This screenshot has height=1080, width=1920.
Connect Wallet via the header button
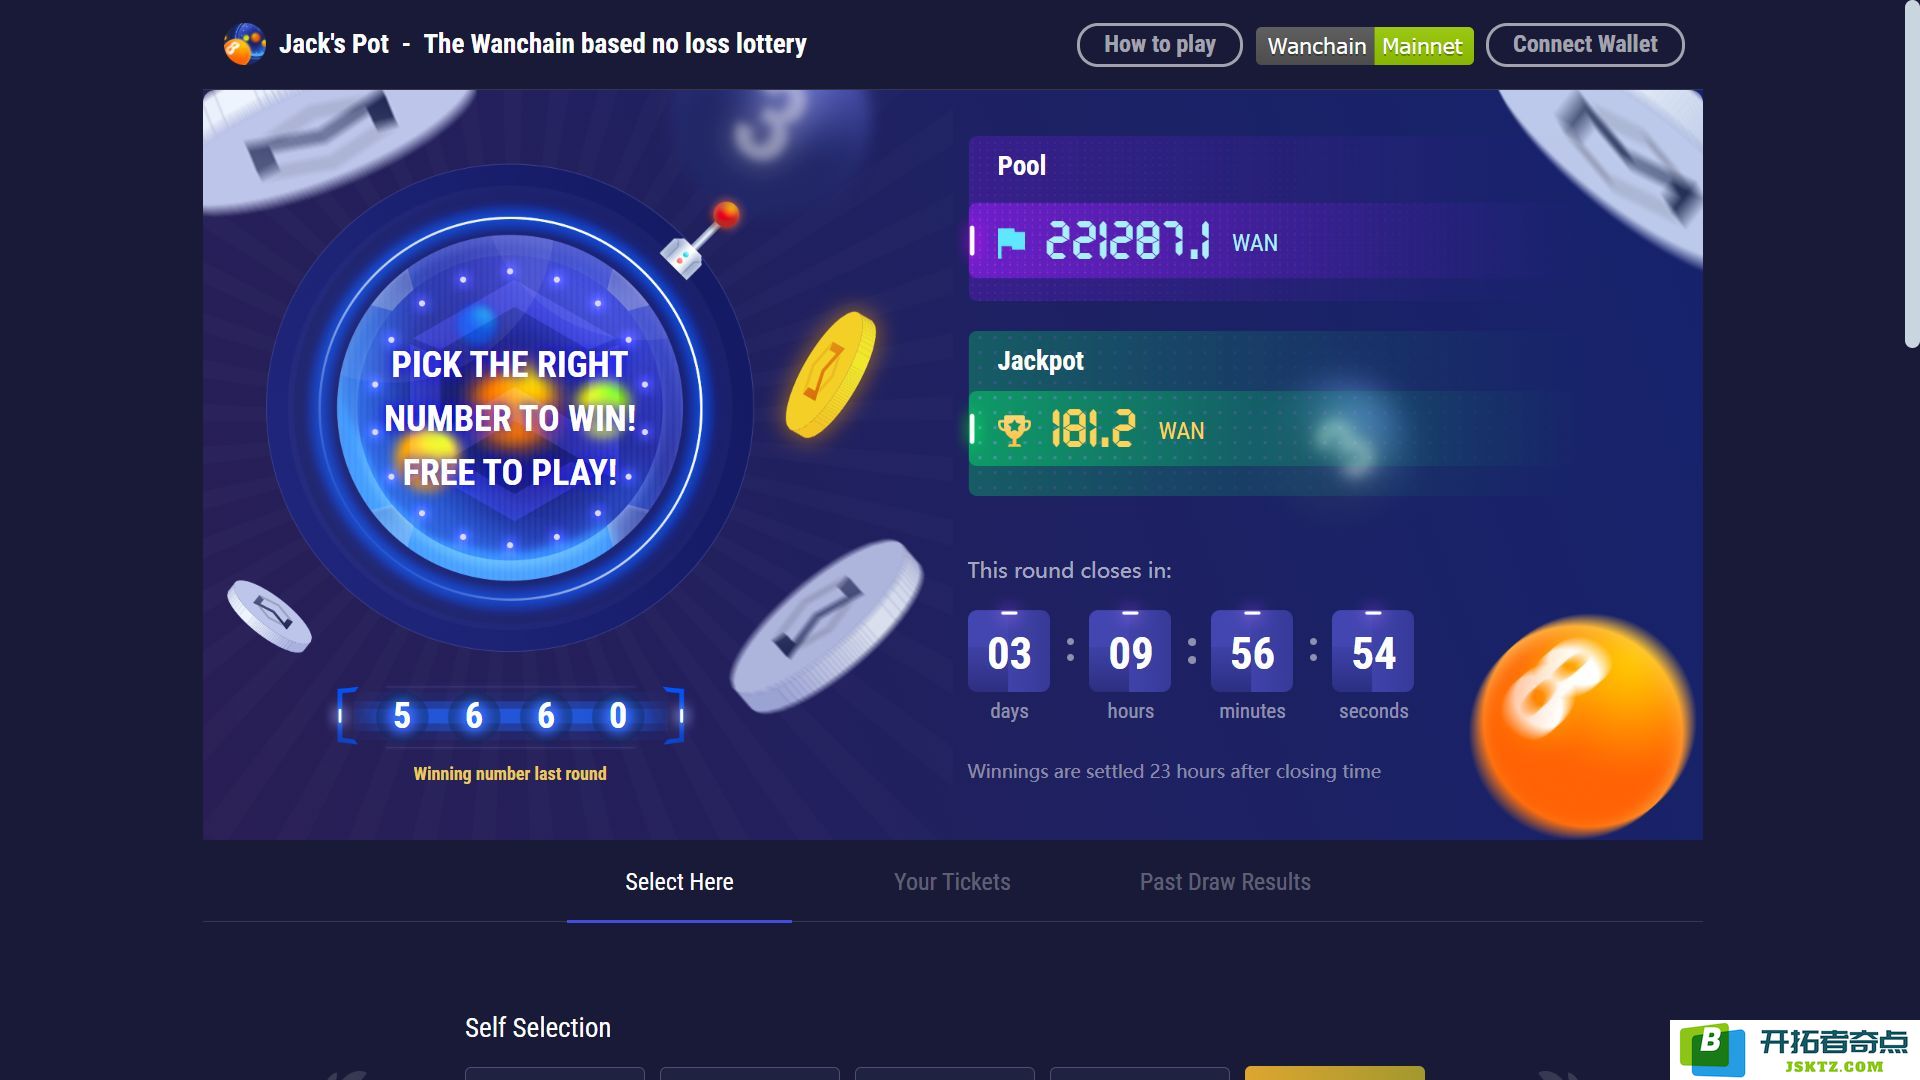[1585, 45]
